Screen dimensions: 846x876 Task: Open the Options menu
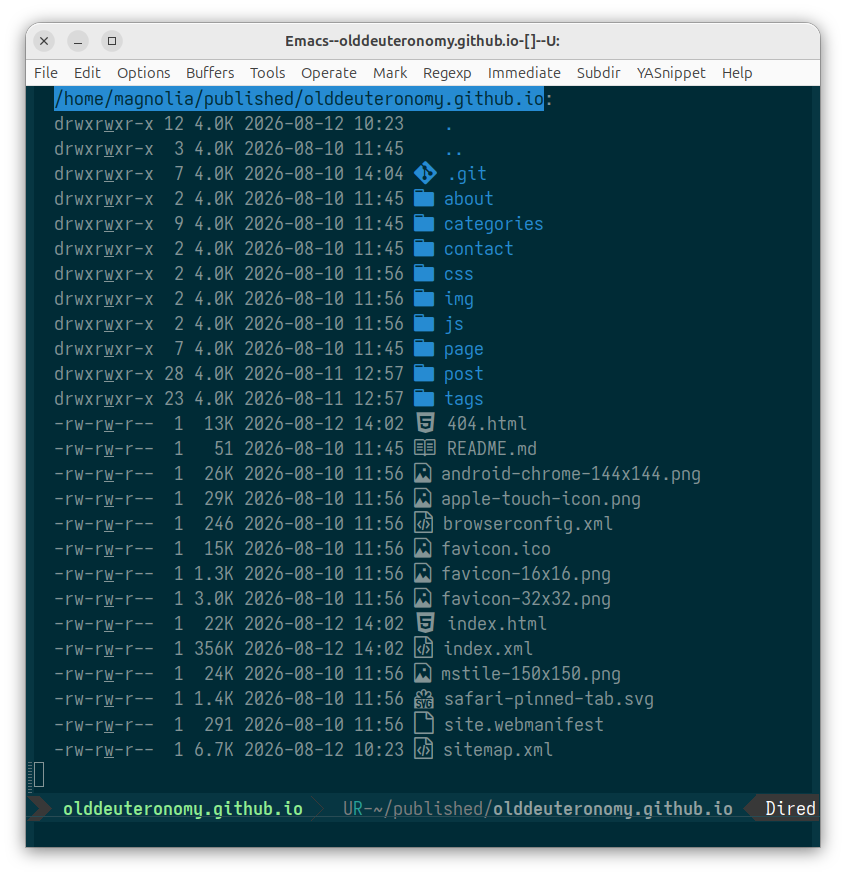click(144, 73)
